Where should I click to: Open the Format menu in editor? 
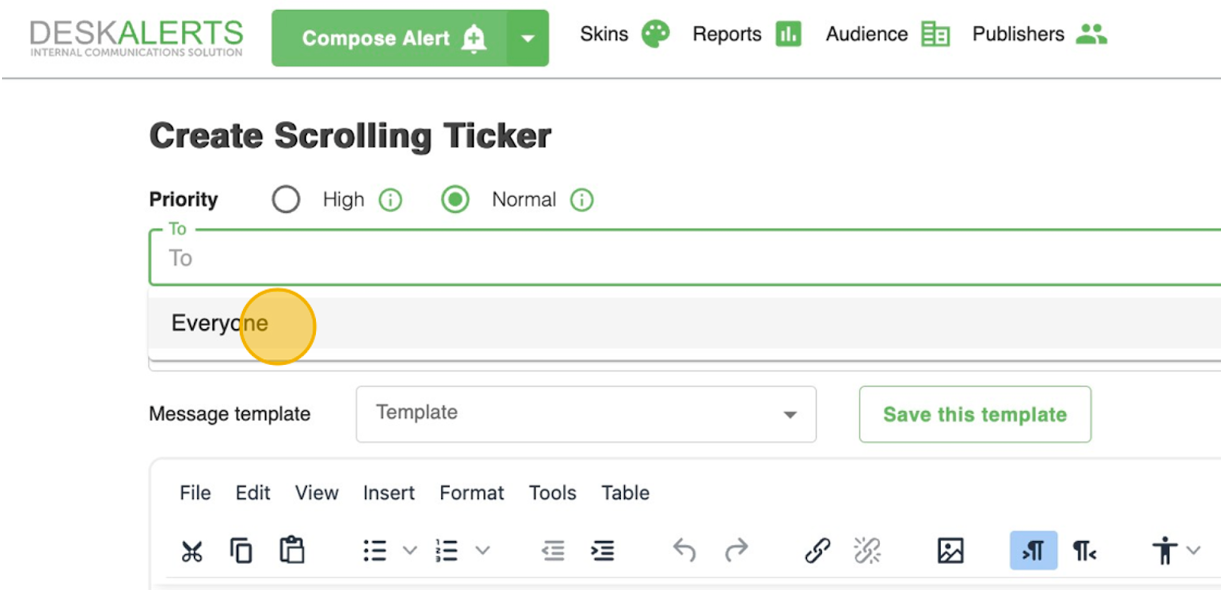471,493
